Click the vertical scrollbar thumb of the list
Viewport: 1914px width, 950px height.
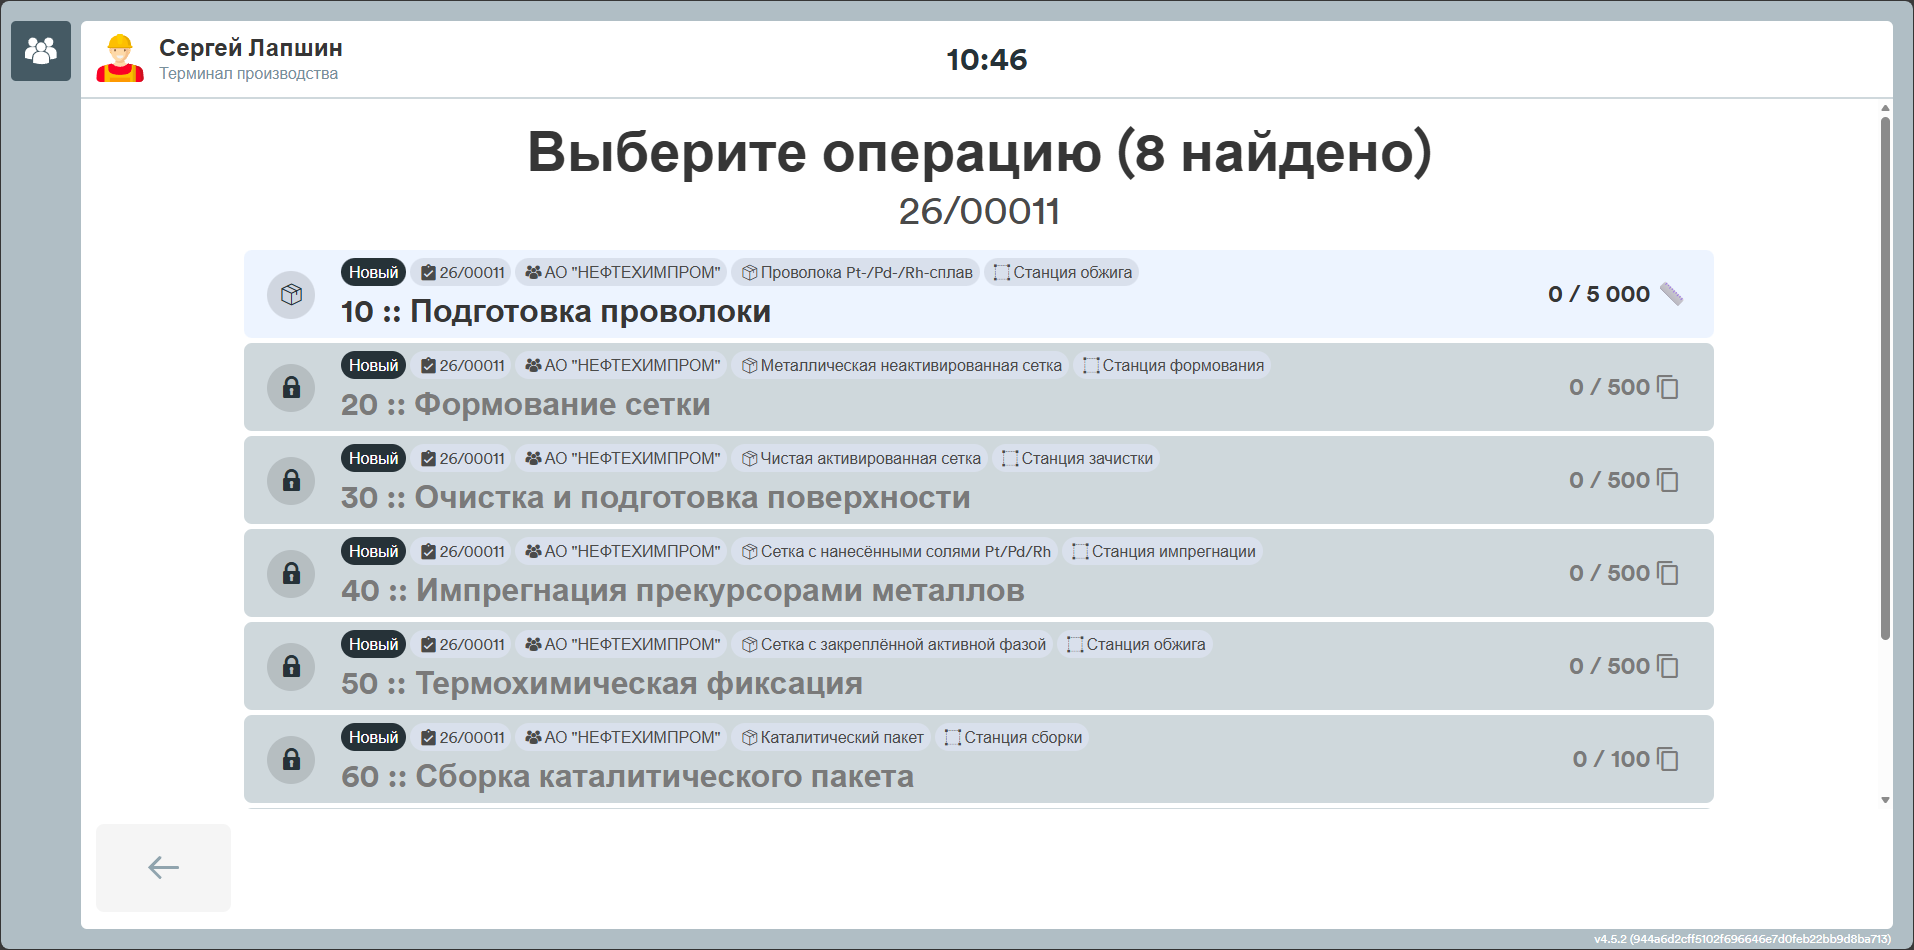1885,378
